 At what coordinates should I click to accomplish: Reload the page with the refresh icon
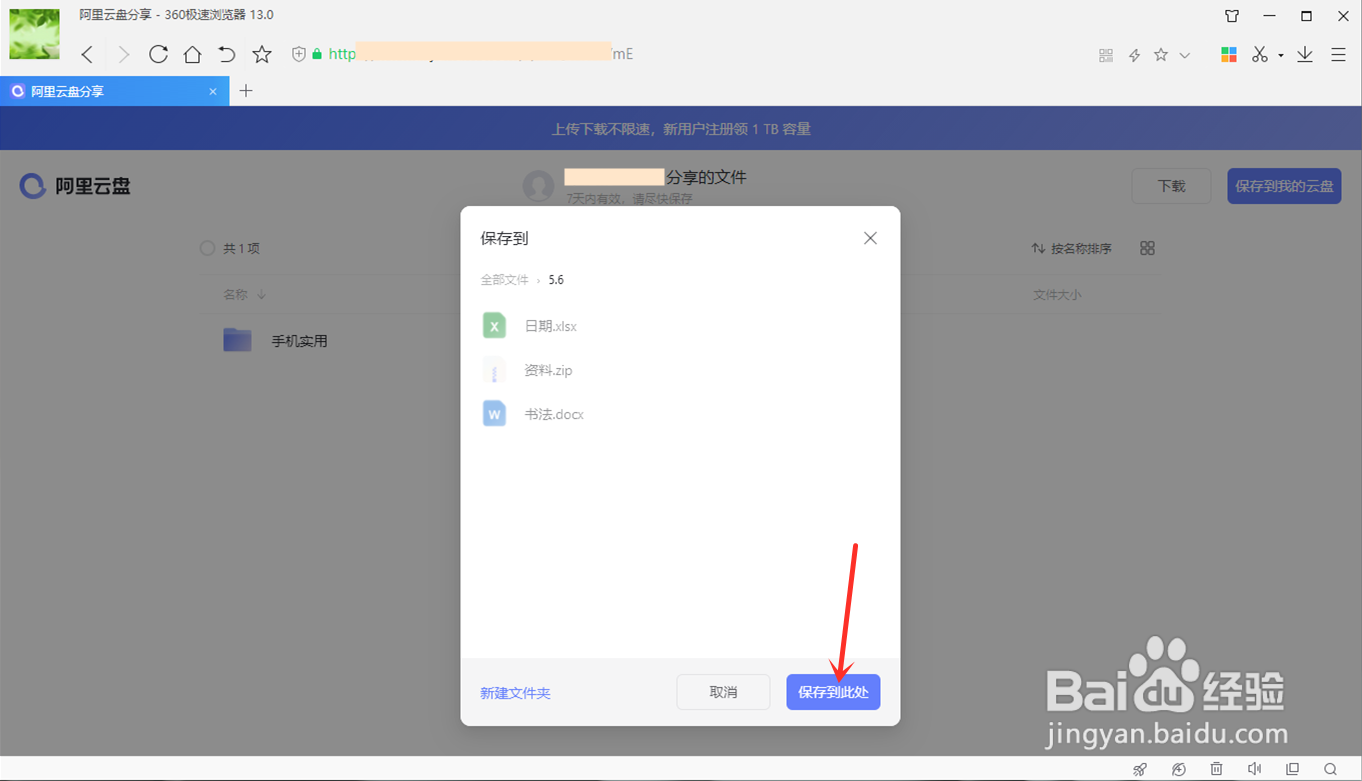[158, 54]
